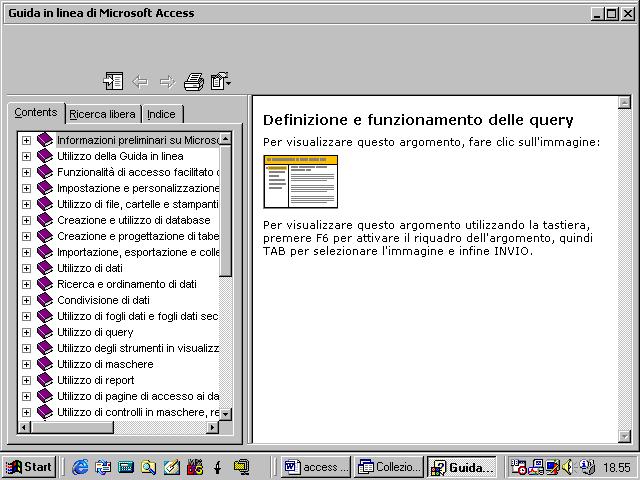Click the Guida... taskbar button
This screenshot has width=640, height=480.
[x=462, y=467]
